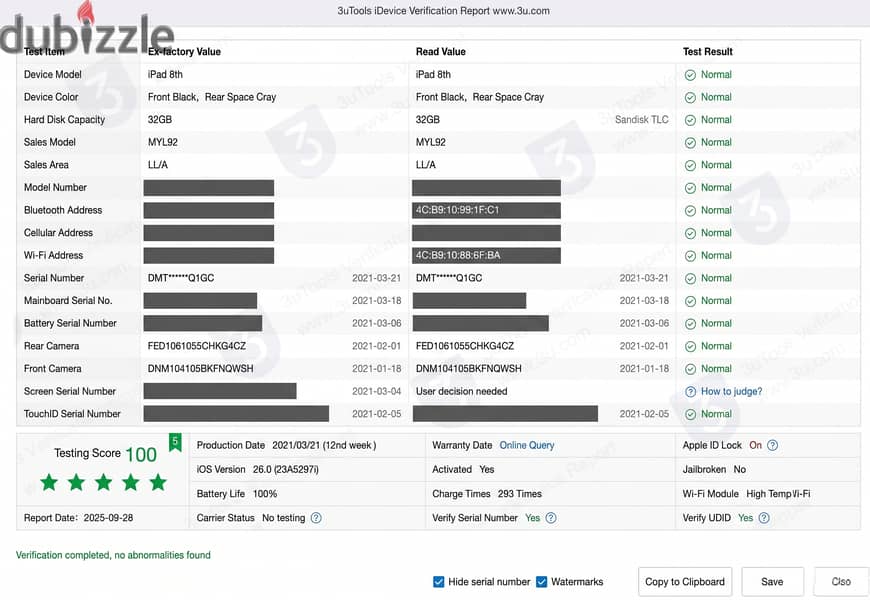Click the Testing Score 100 value
This screenshot has width=870, height=600.
(141, 455)
